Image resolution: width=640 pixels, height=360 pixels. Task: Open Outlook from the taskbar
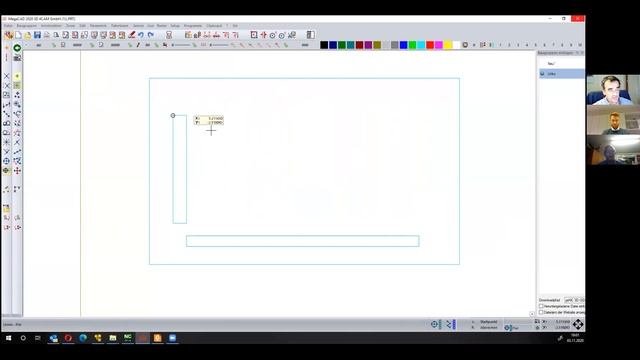(53, 338)
